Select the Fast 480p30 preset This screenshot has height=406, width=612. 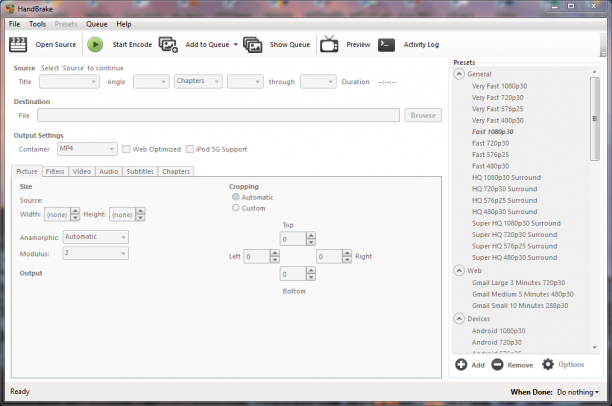(490, 166)
